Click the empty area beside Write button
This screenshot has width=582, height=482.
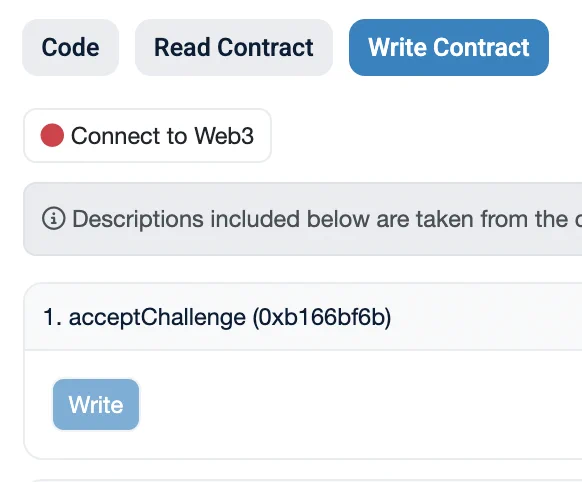360,404
